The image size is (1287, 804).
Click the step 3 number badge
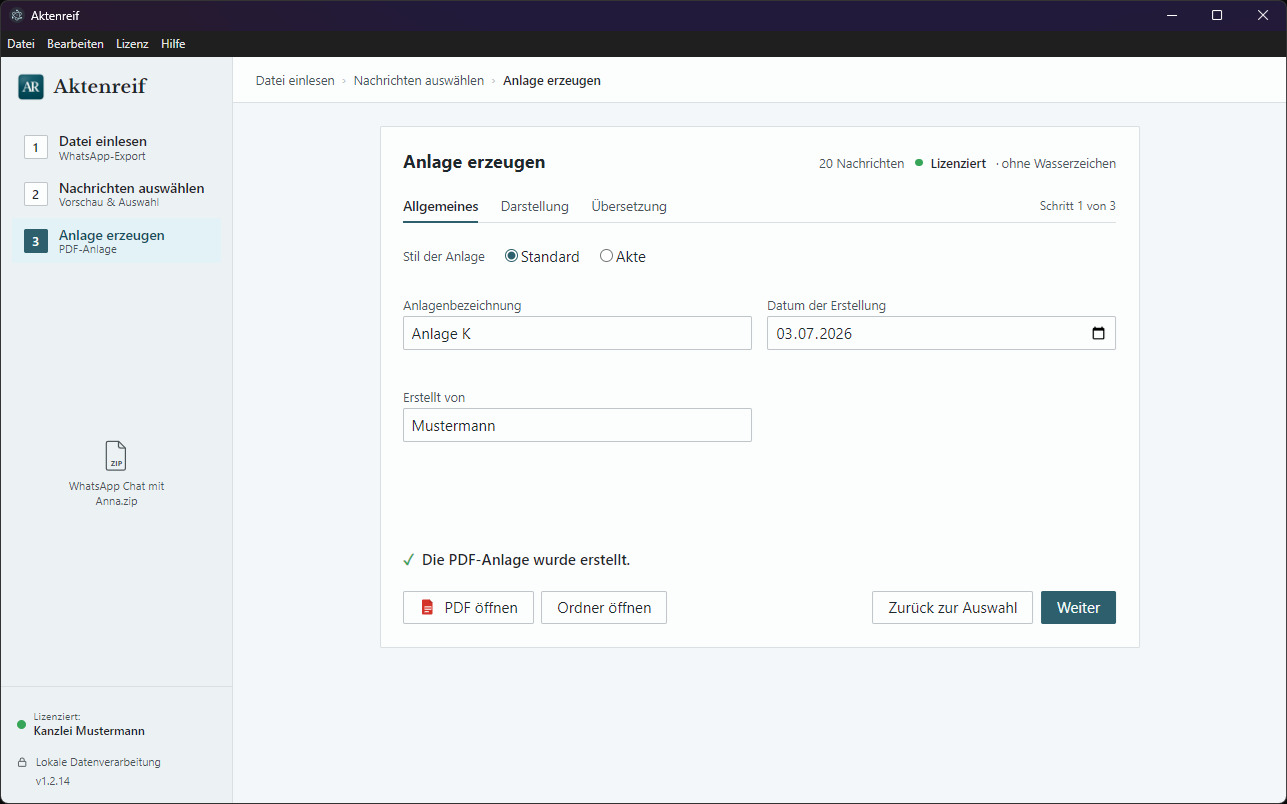point(36,241)
